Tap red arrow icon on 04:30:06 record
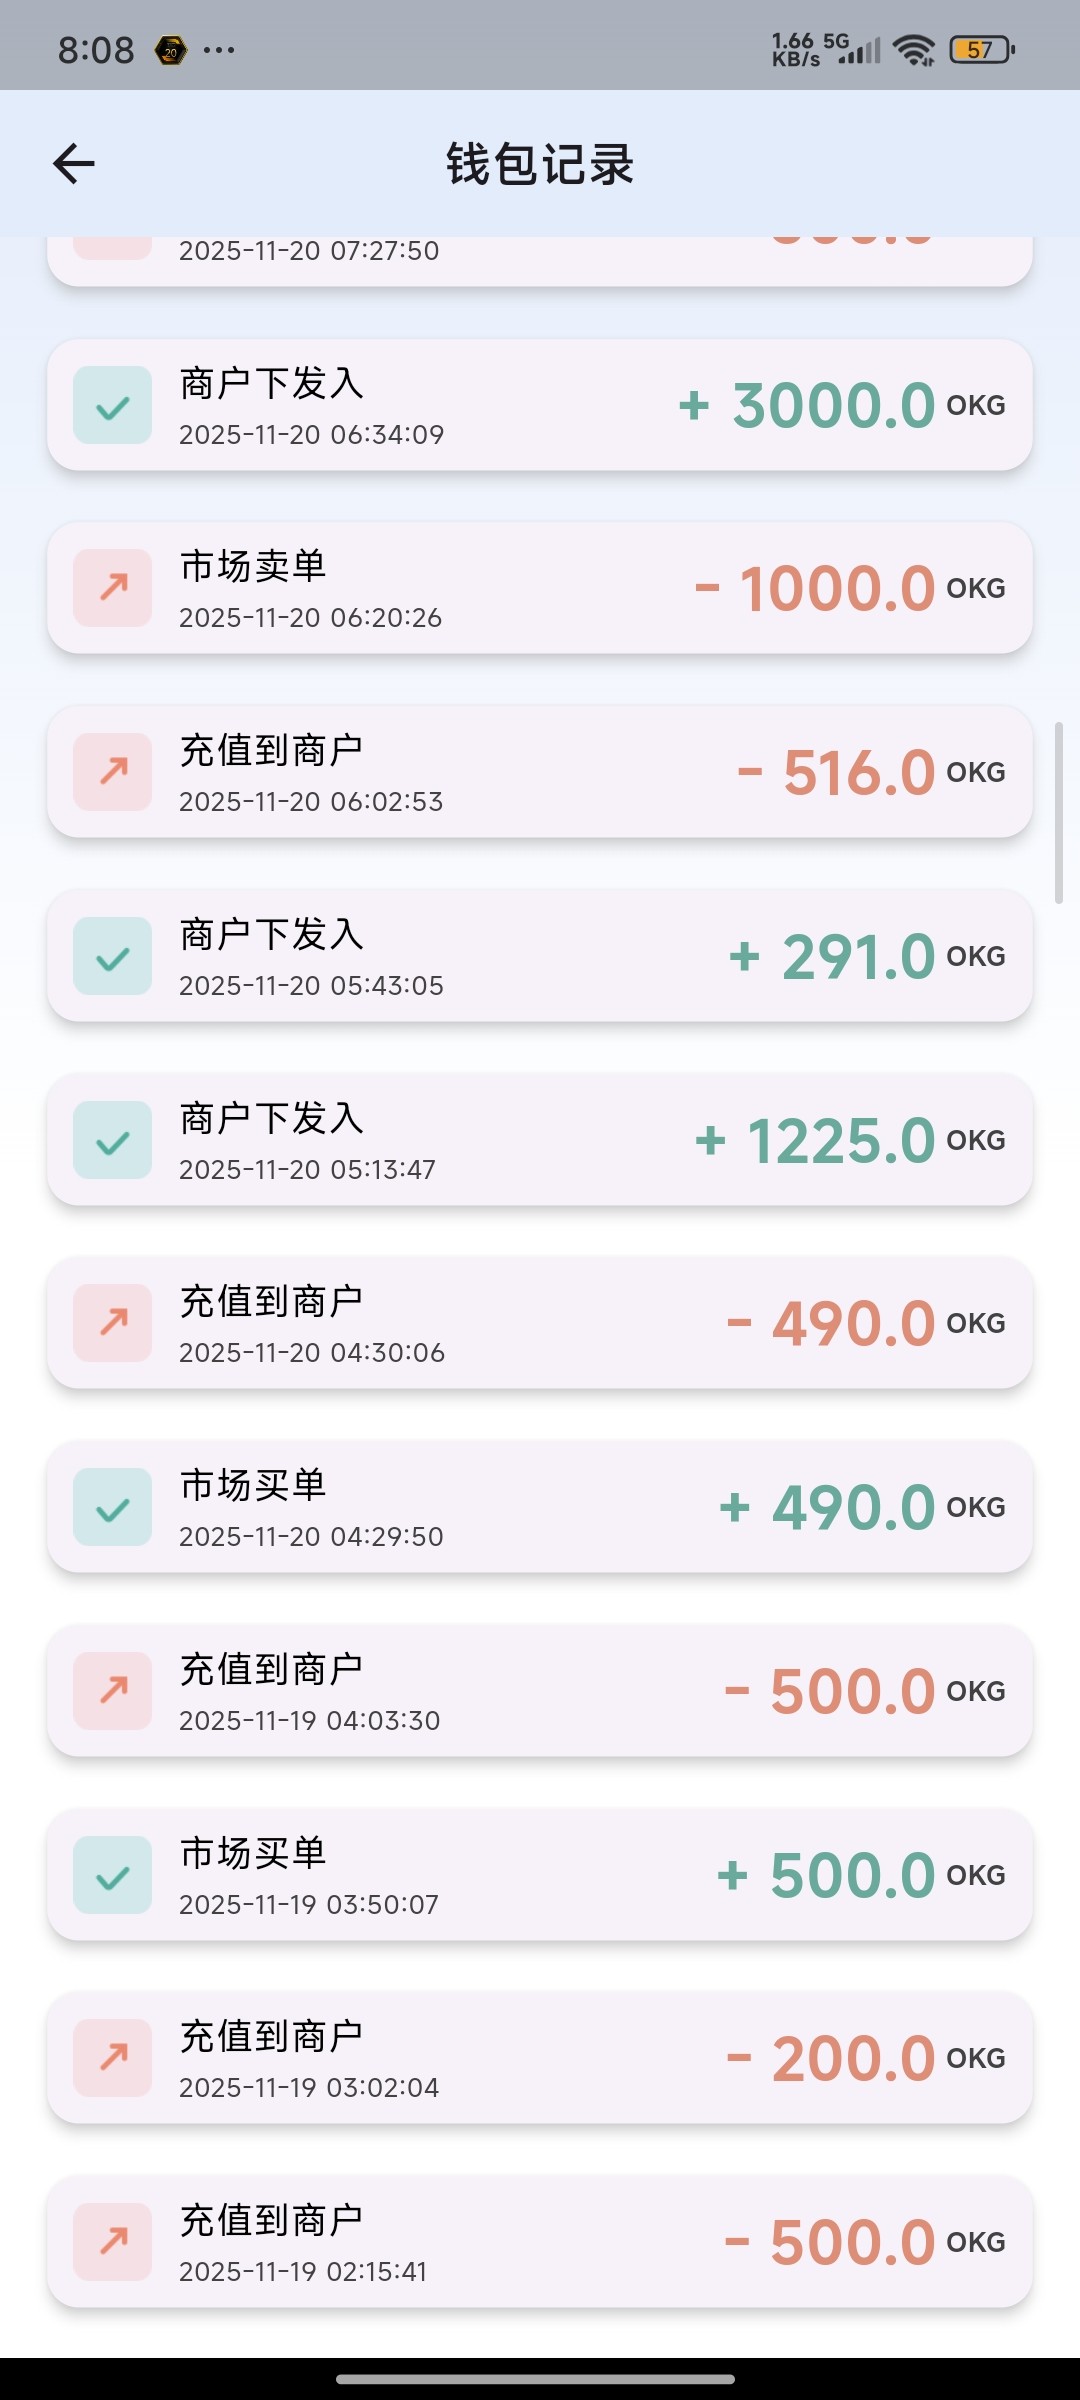This screenshot has width=1080, height=2400. (113, 1323)
